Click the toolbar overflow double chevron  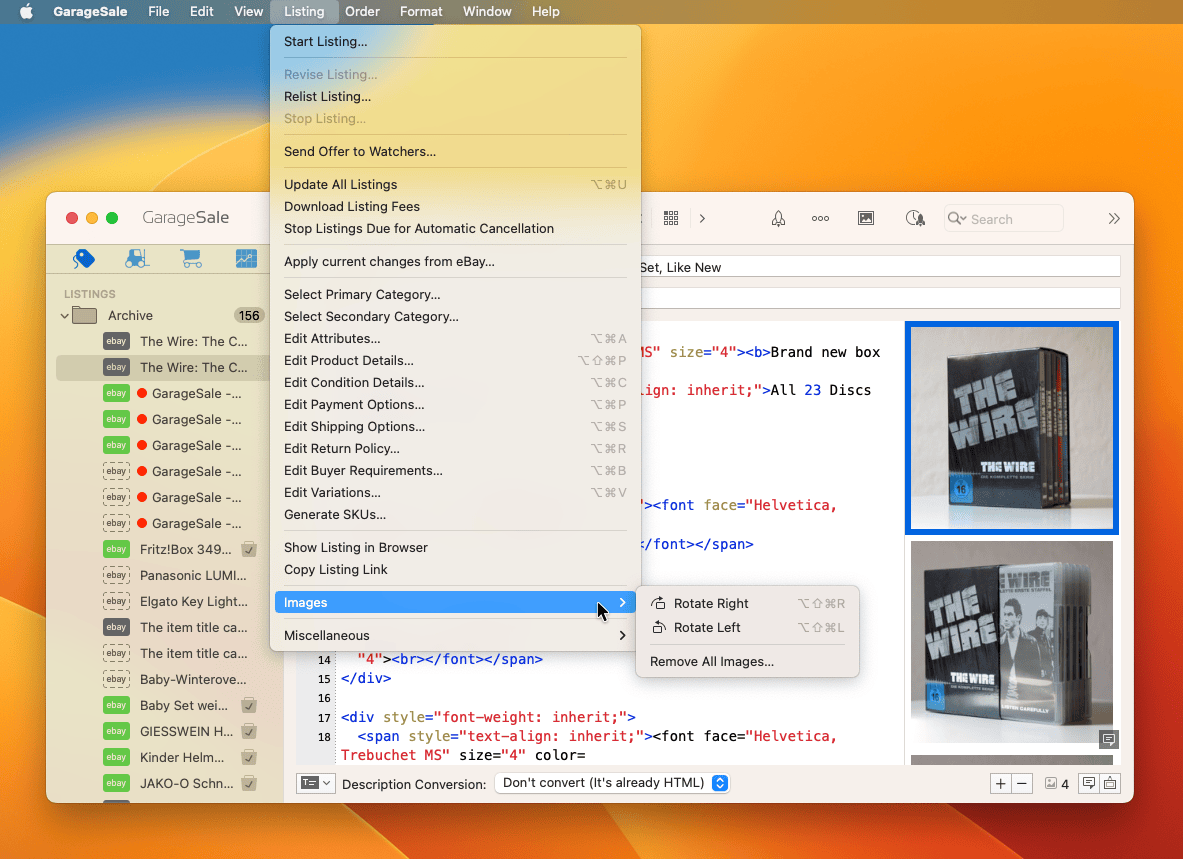tap(1114, 219)
